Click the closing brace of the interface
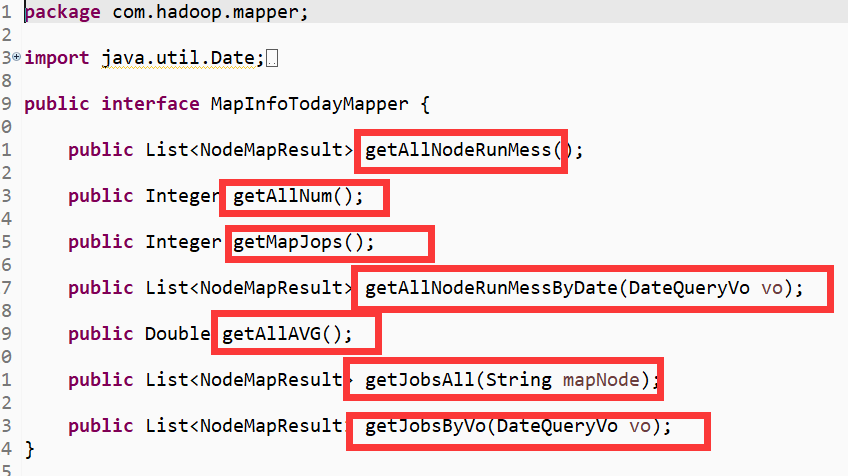 29,448
